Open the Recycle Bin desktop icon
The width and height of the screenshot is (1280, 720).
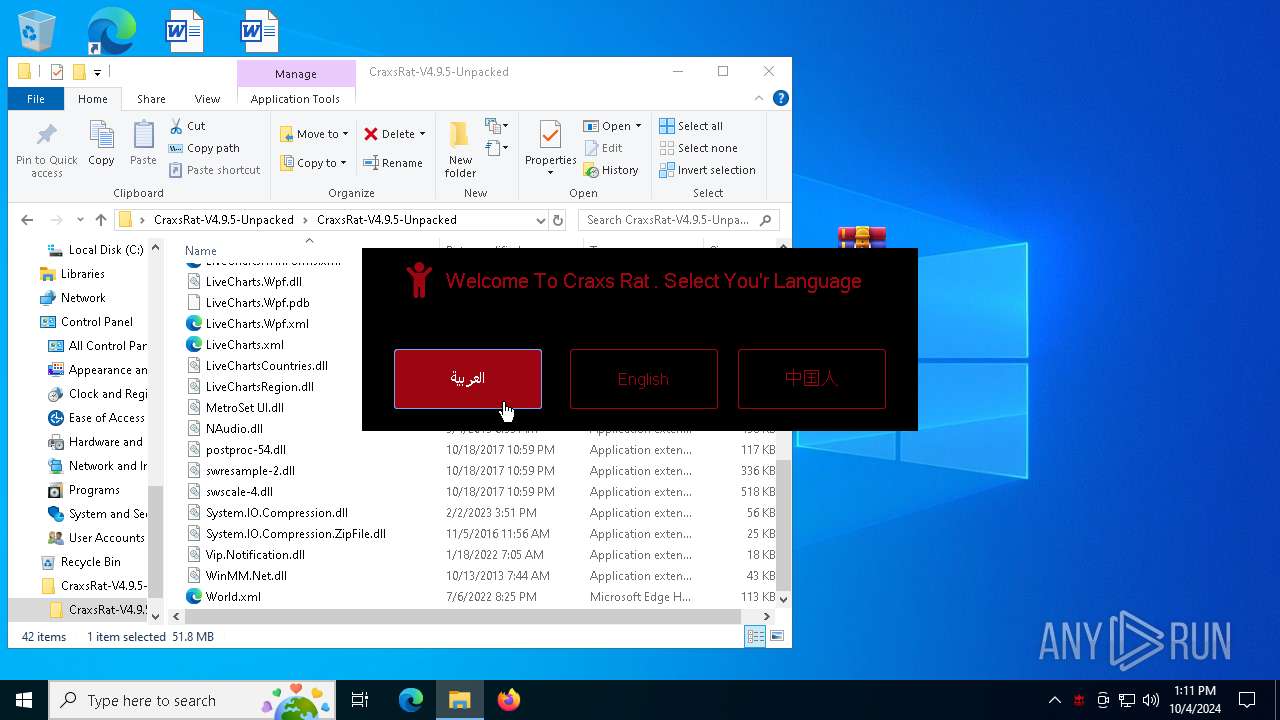click(37, 31)
